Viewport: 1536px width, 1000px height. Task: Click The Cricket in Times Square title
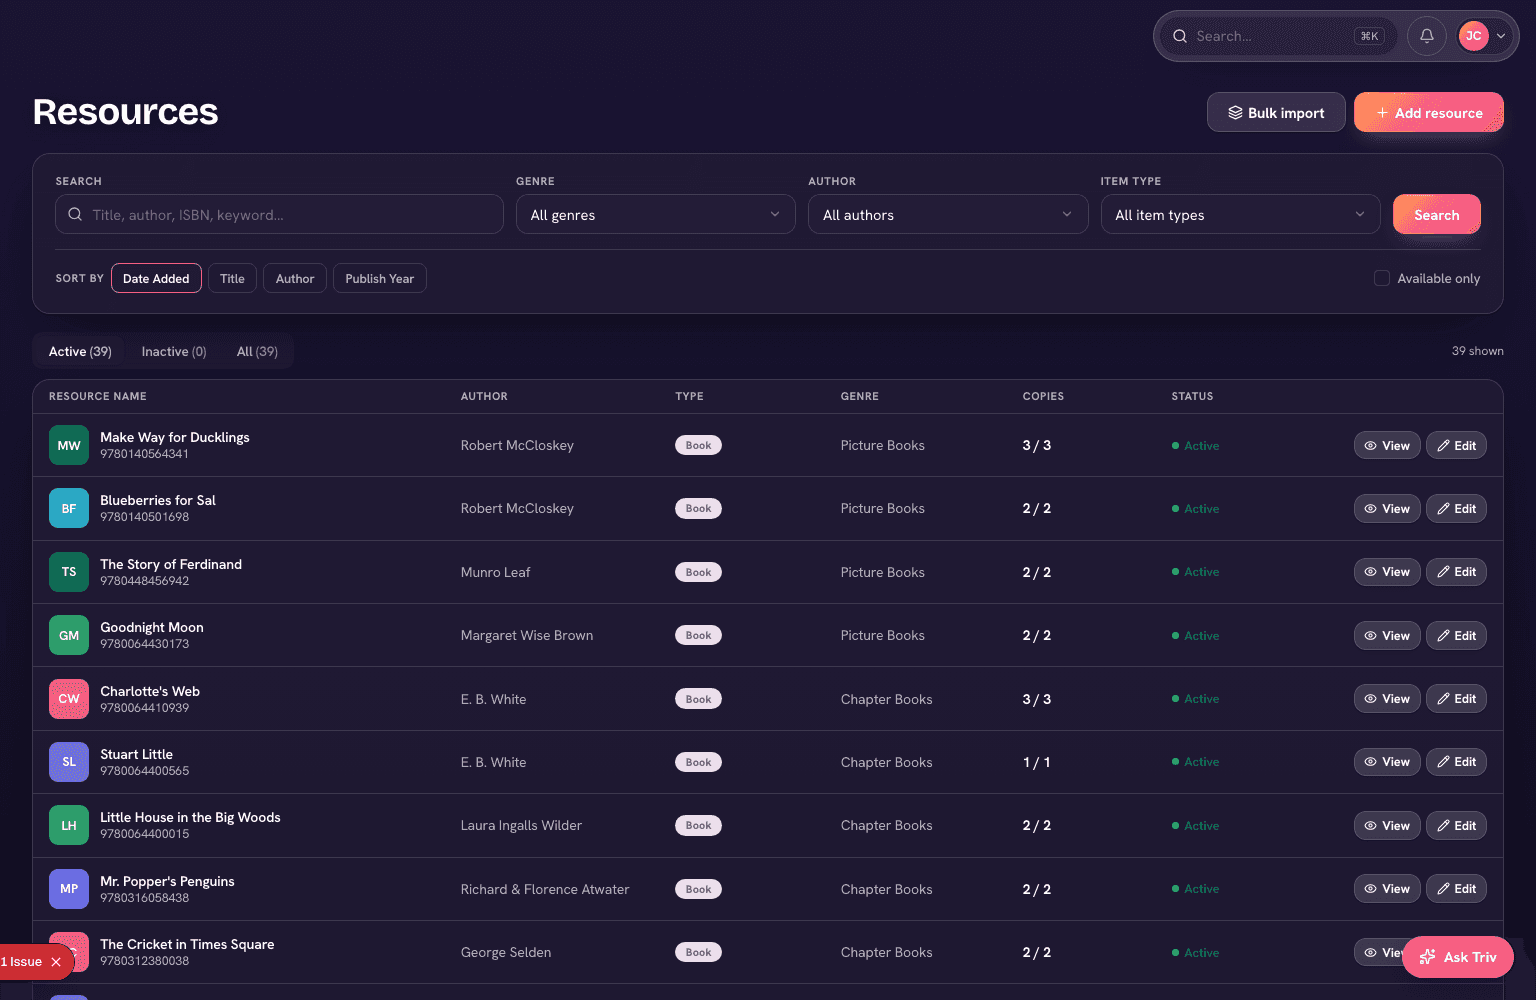[x=187, y=944]
